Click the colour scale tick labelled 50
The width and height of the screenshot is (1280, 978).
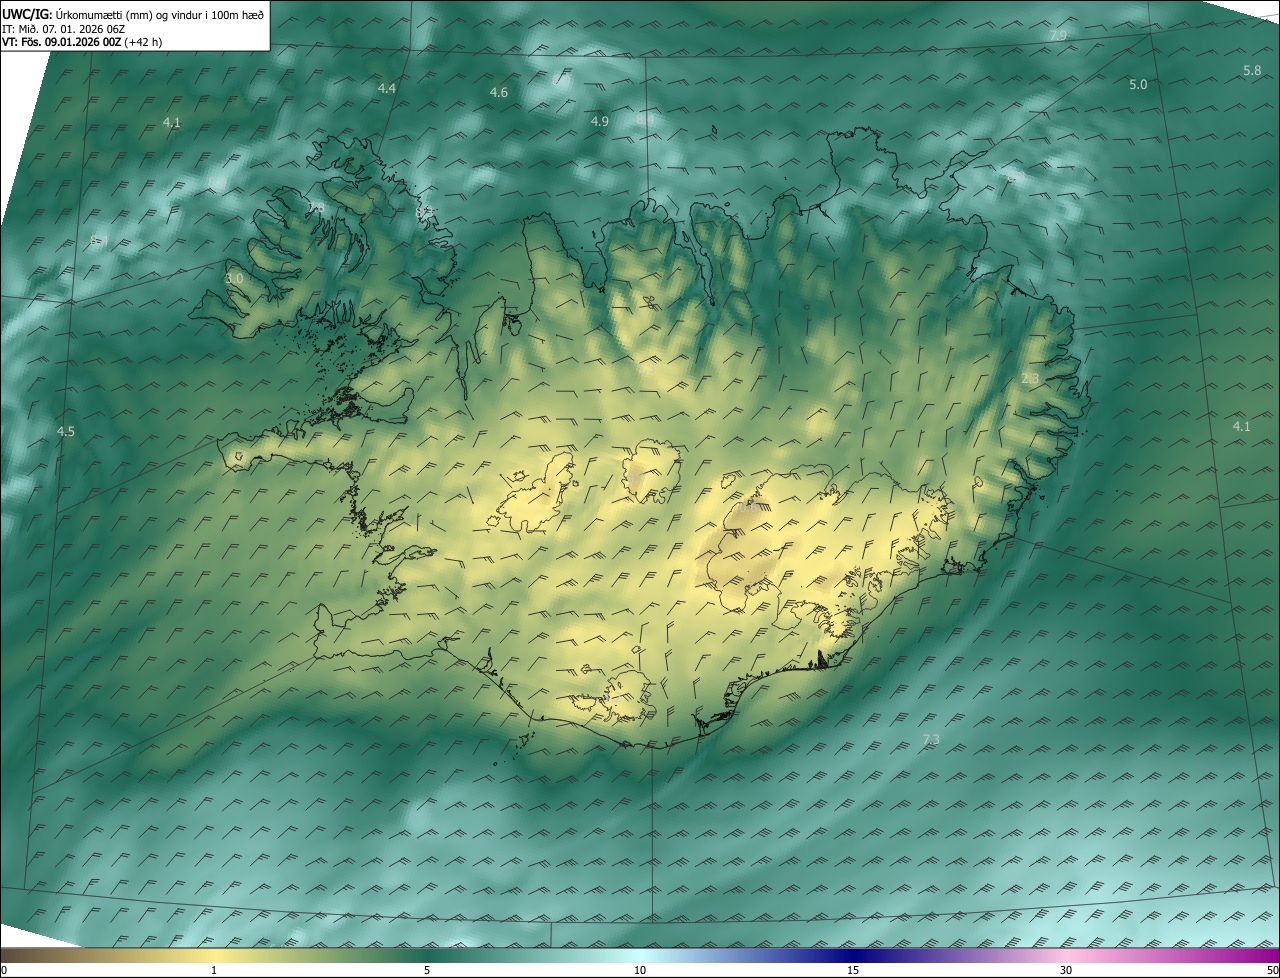click(x=1272, y=970)
